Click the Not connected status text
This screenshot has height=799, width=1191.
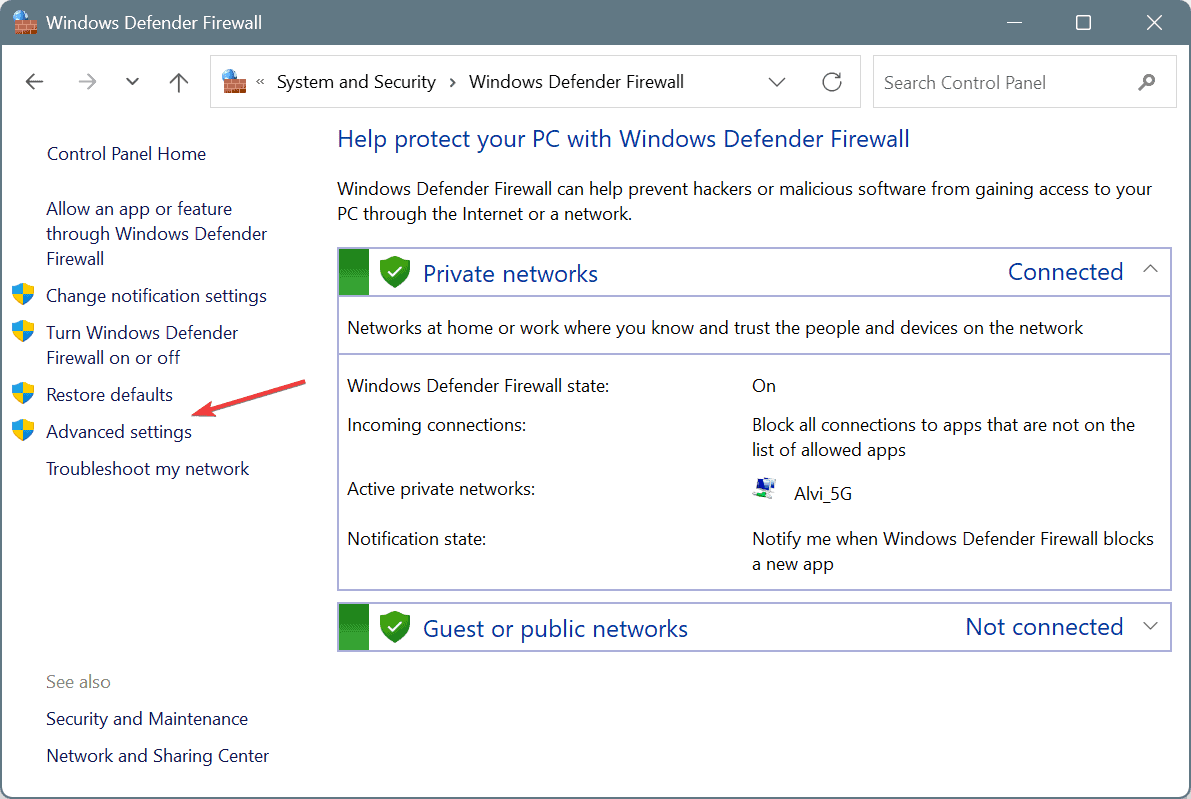click(x=1044, y=627)
